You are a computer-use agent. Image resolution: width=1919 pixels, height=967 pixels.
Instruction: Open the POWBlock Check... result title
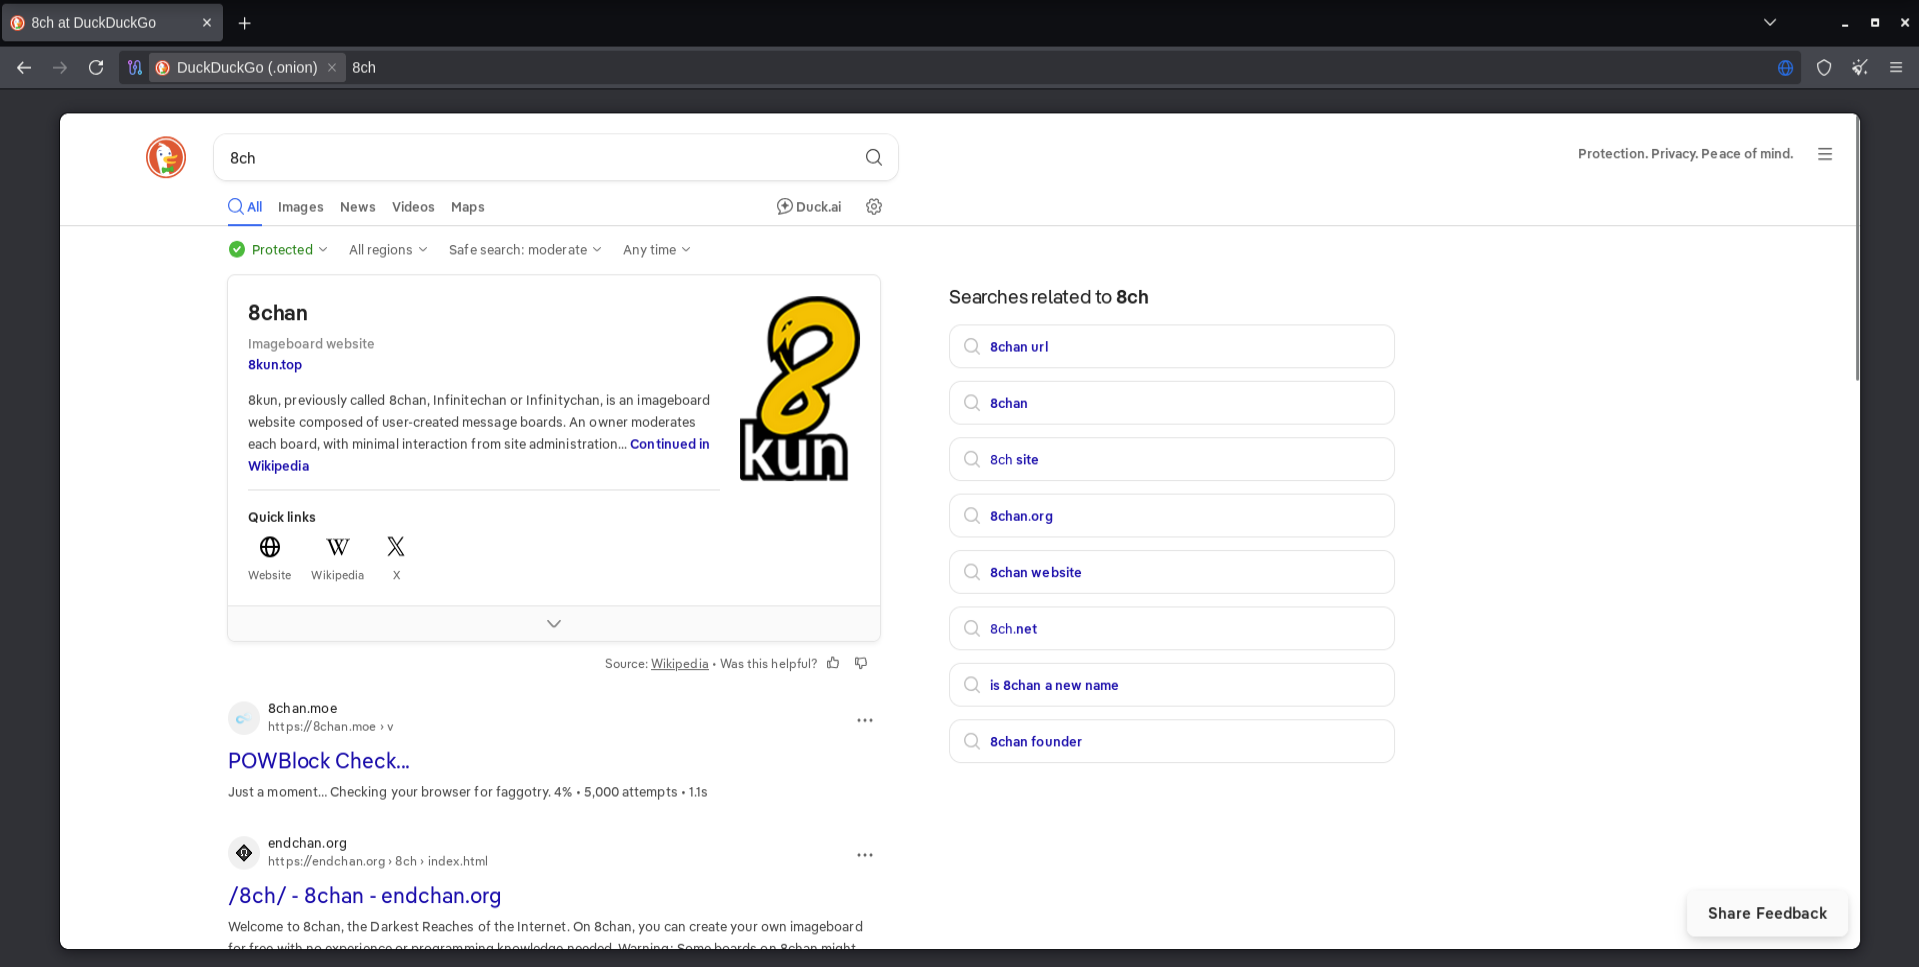(x=319, y=761)
